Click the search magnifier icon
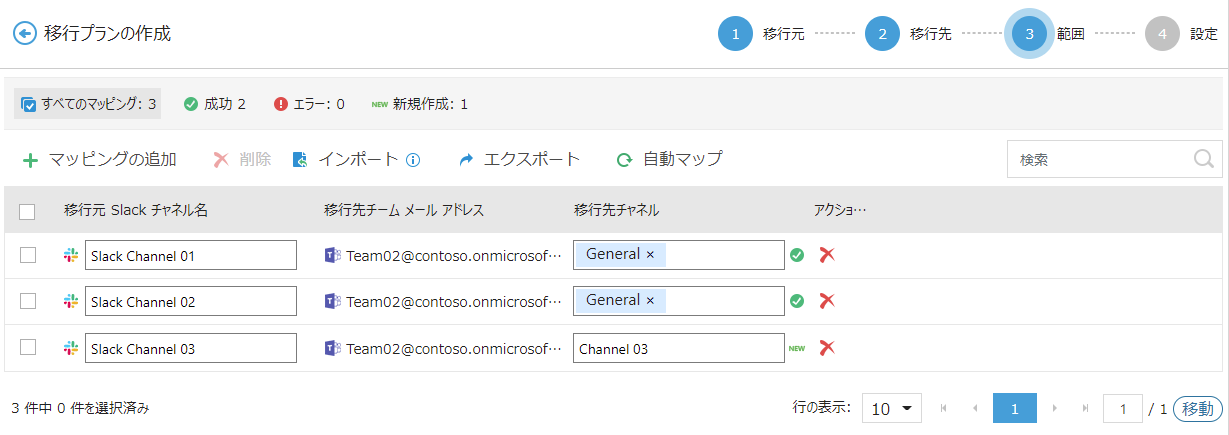1229x435 pixels. coord(1204,159)
